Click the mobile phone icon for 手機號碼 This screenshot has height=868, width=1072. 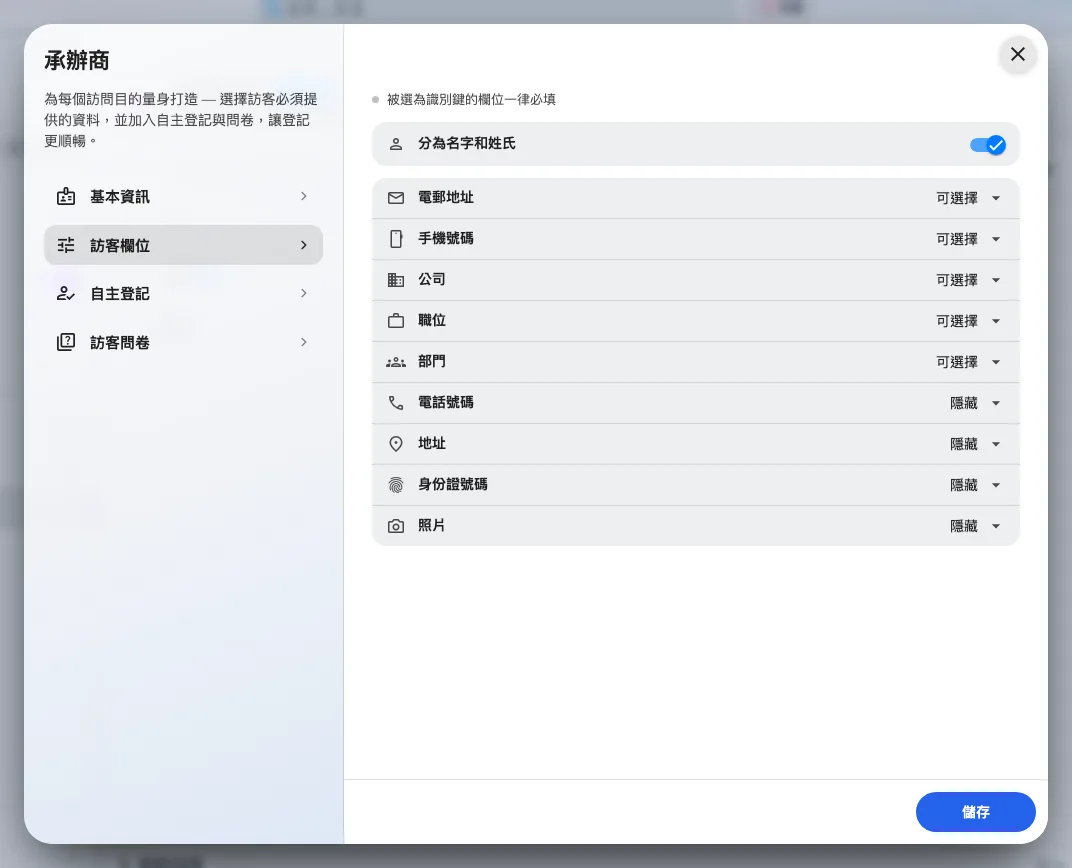click(x=396, y=239)
